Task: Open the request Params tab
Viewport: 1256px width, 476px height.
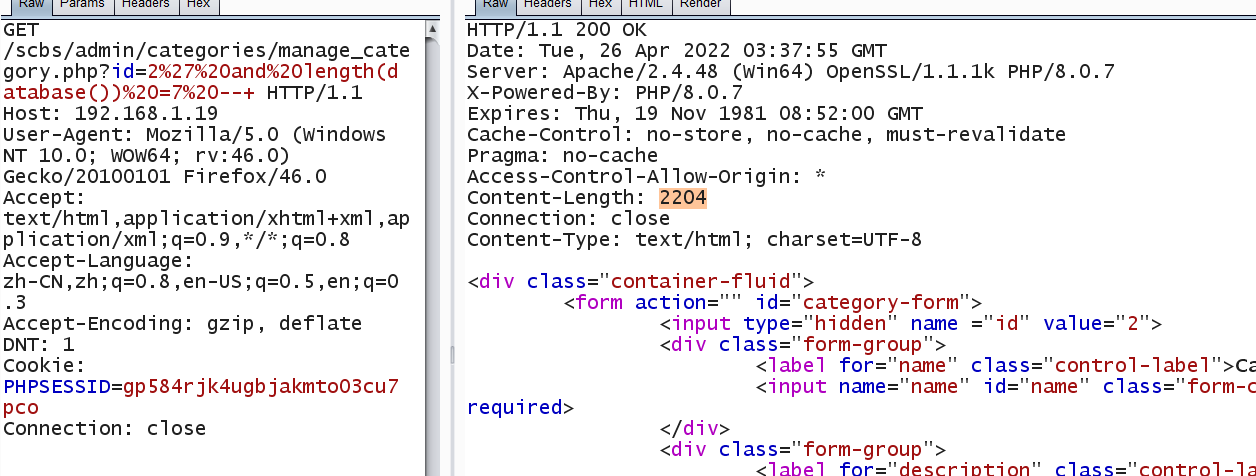Action: pos(81,5)
